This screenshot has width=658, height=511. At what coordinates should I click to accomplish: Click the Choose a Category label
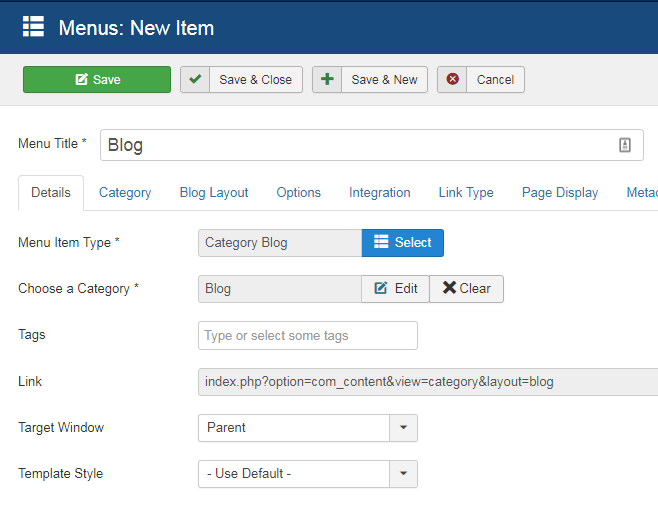[x=78, y=289]
